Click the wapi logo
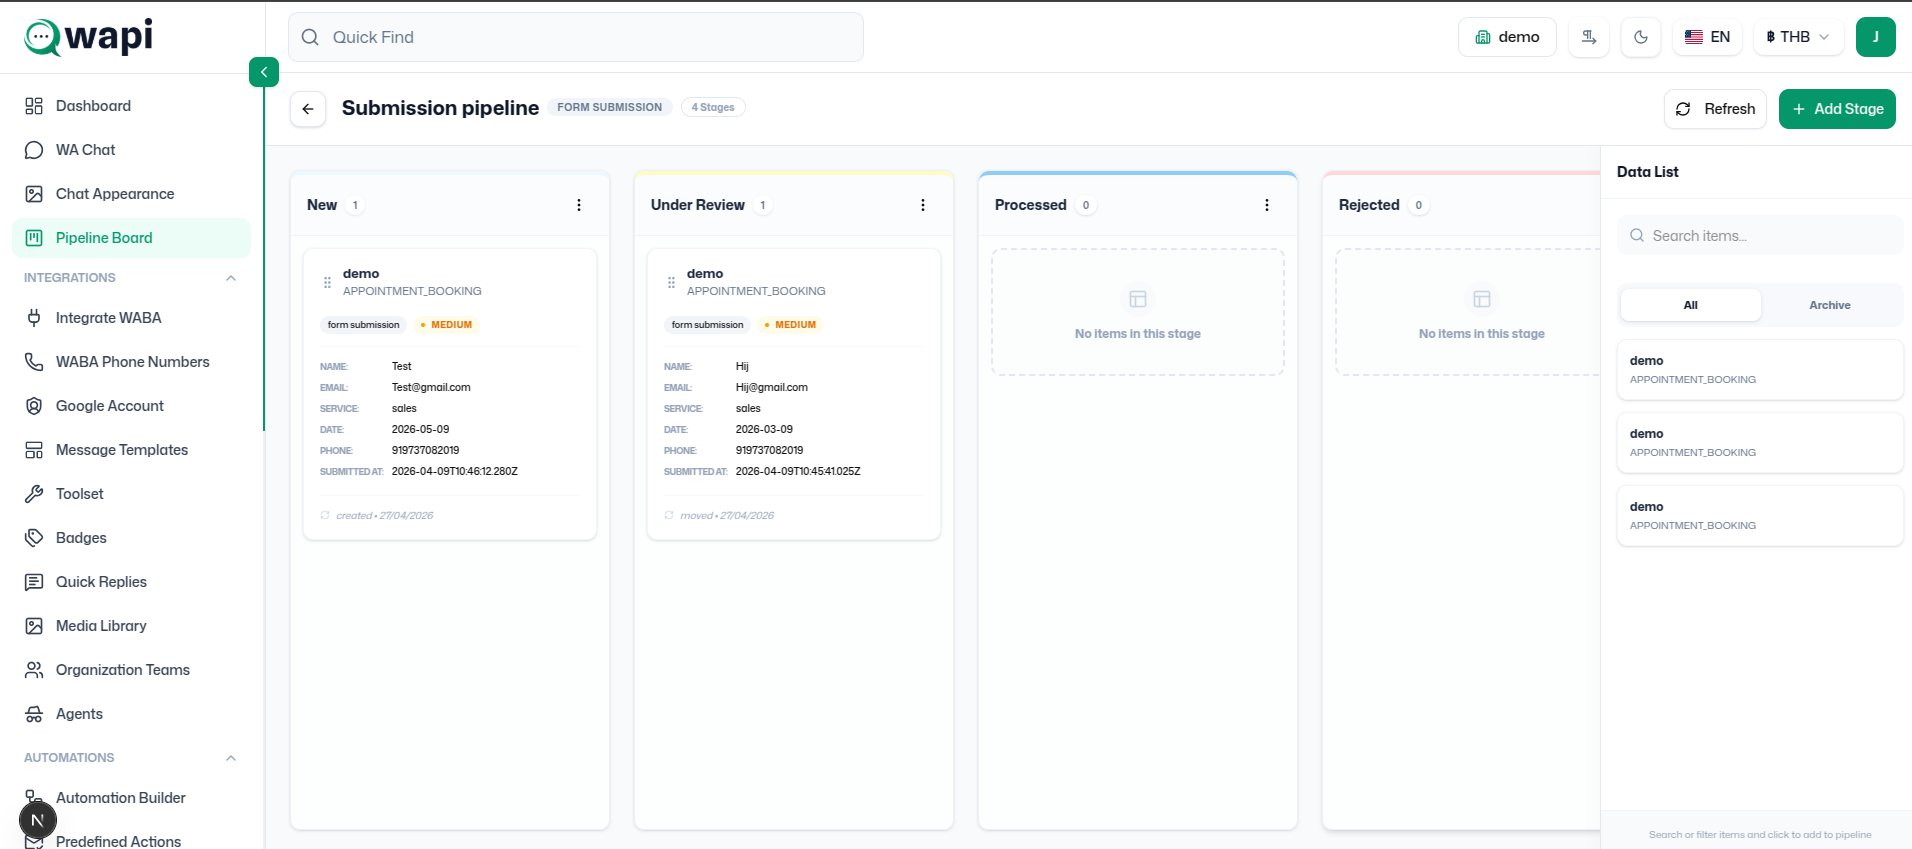The height and width of the screenshot is (849, 1912). point(89,37)
